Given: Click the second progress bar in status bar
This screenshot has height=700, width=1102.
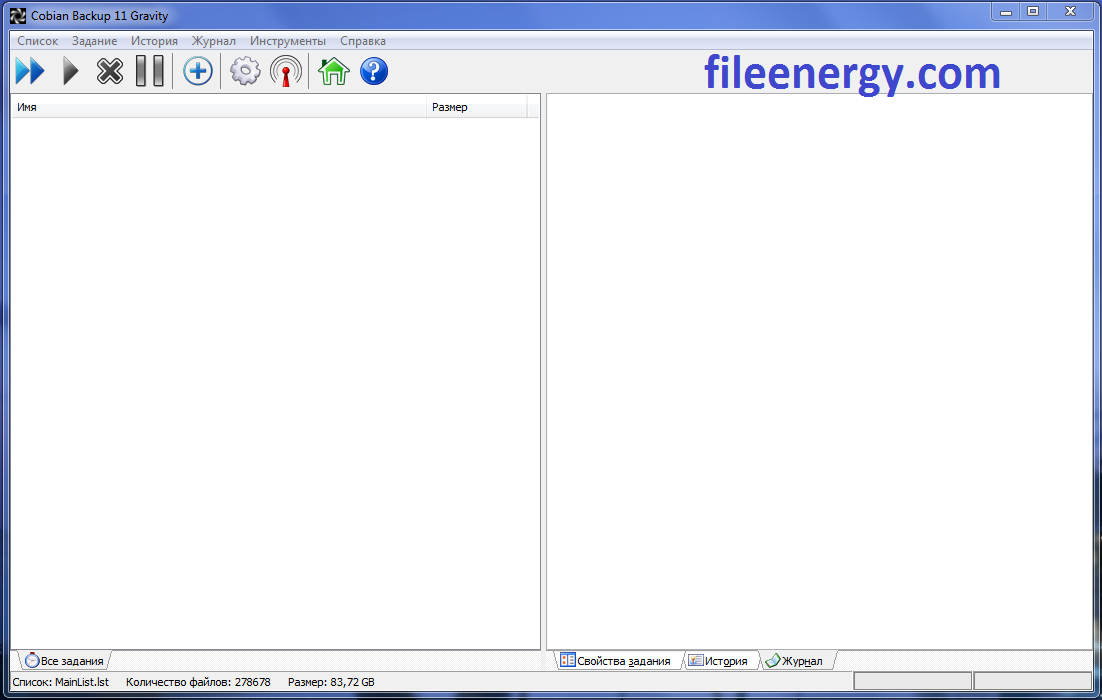Looking at the screenshot, I should tap(1032, 681).
